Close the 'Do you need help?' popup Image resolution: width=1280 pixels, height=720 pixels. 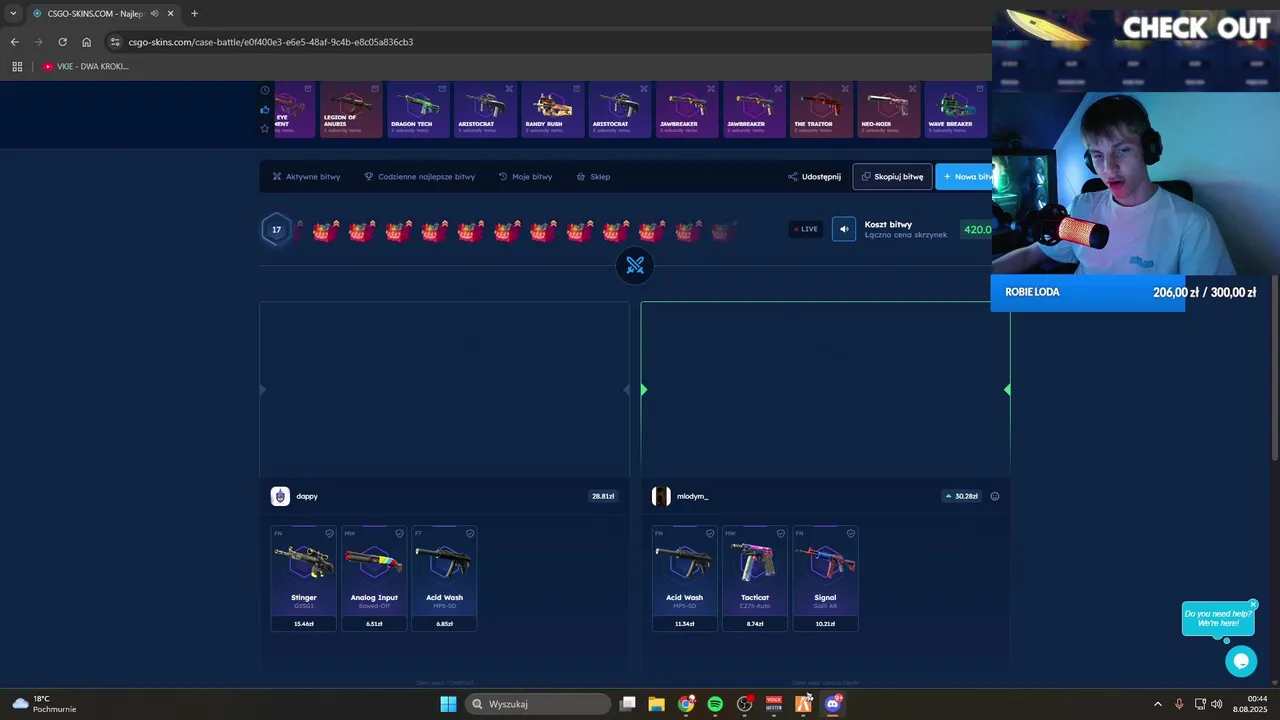1253,604
